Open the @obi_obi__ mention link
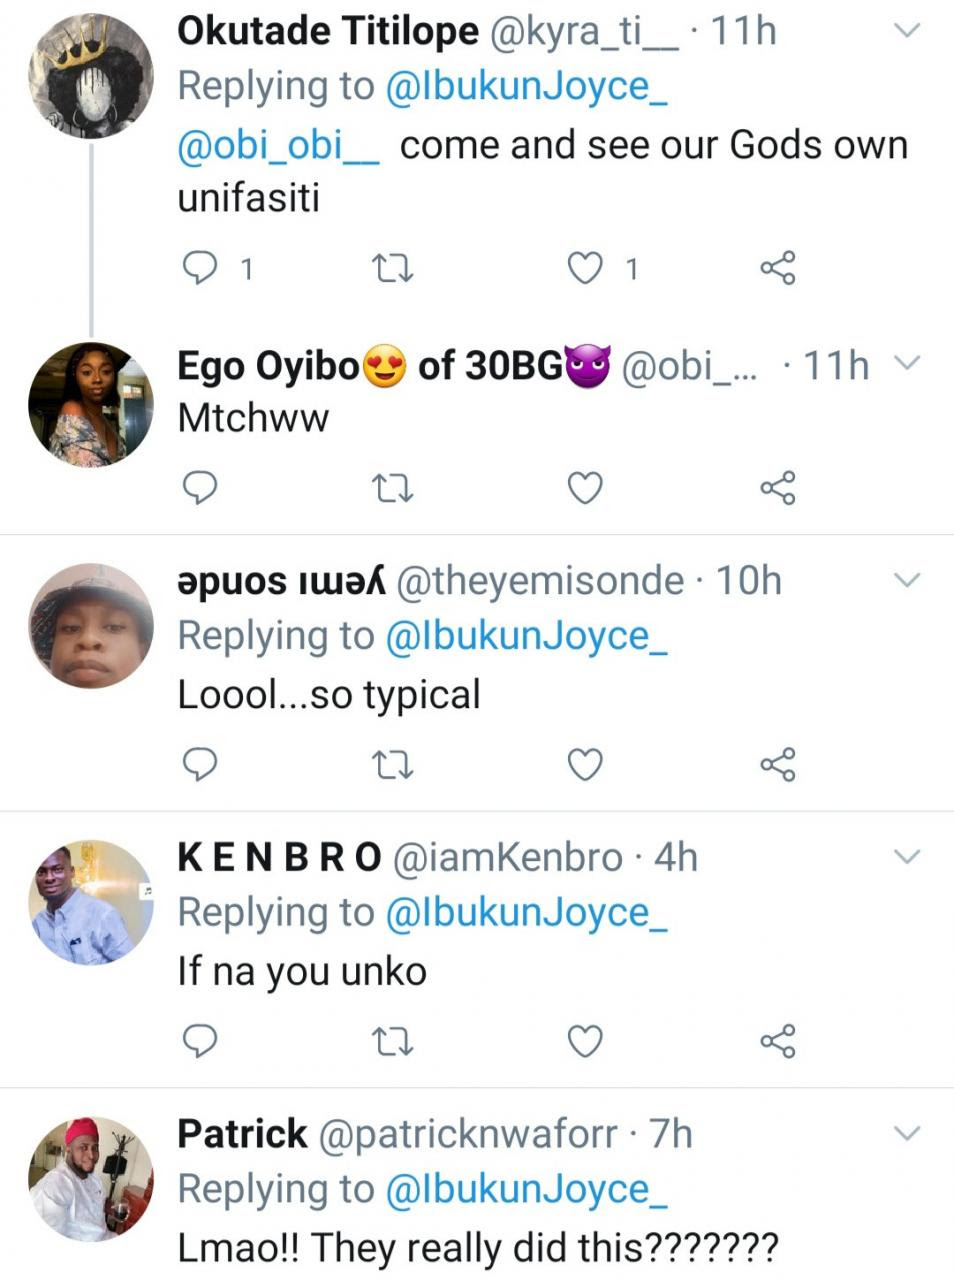Image resolution: width=954 pixels, height=1280 pixels. point(278,146)
